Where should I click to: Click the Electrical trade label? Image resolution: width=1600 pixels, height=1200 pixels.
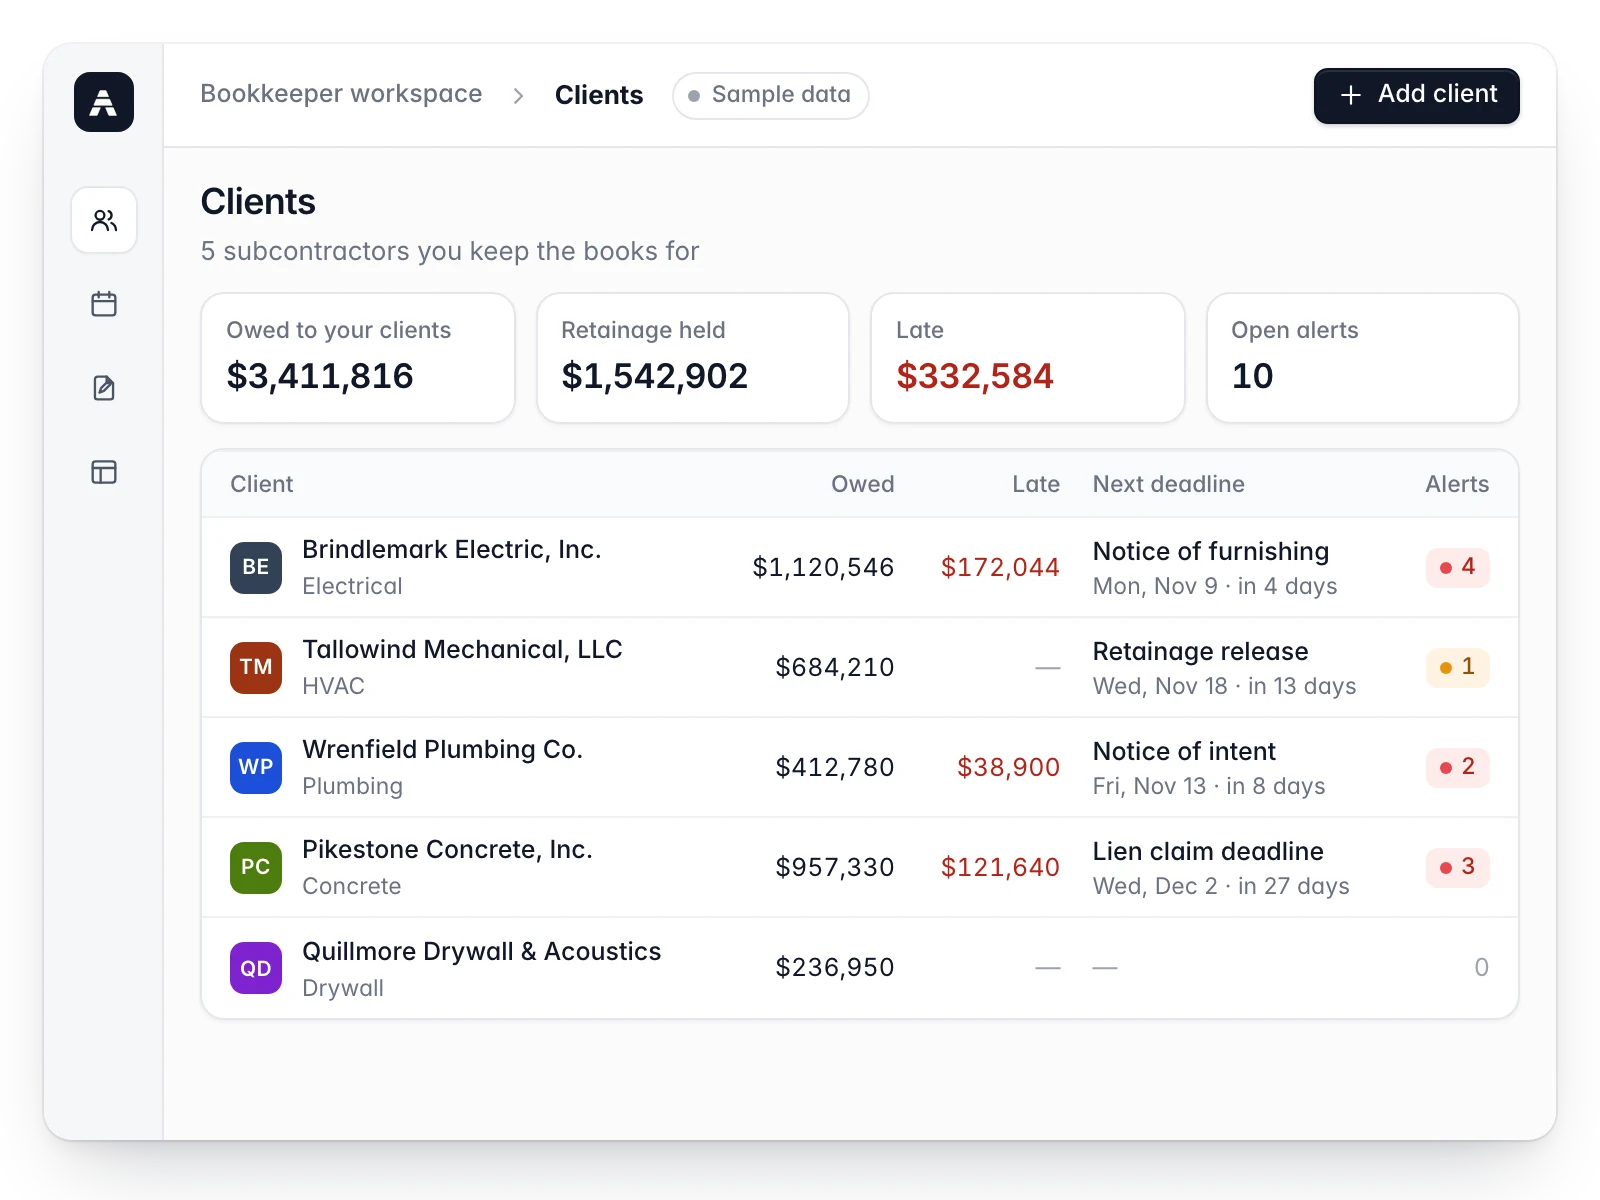point(352,586)
